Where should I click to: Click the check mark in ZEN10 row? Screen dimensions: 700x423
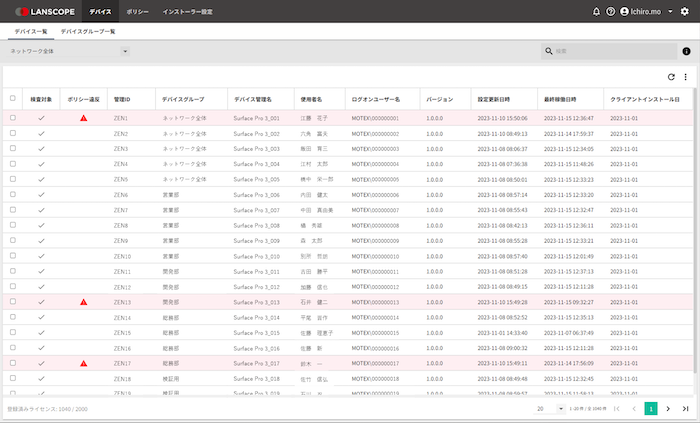pyautogui.click(x=41, y=256)
